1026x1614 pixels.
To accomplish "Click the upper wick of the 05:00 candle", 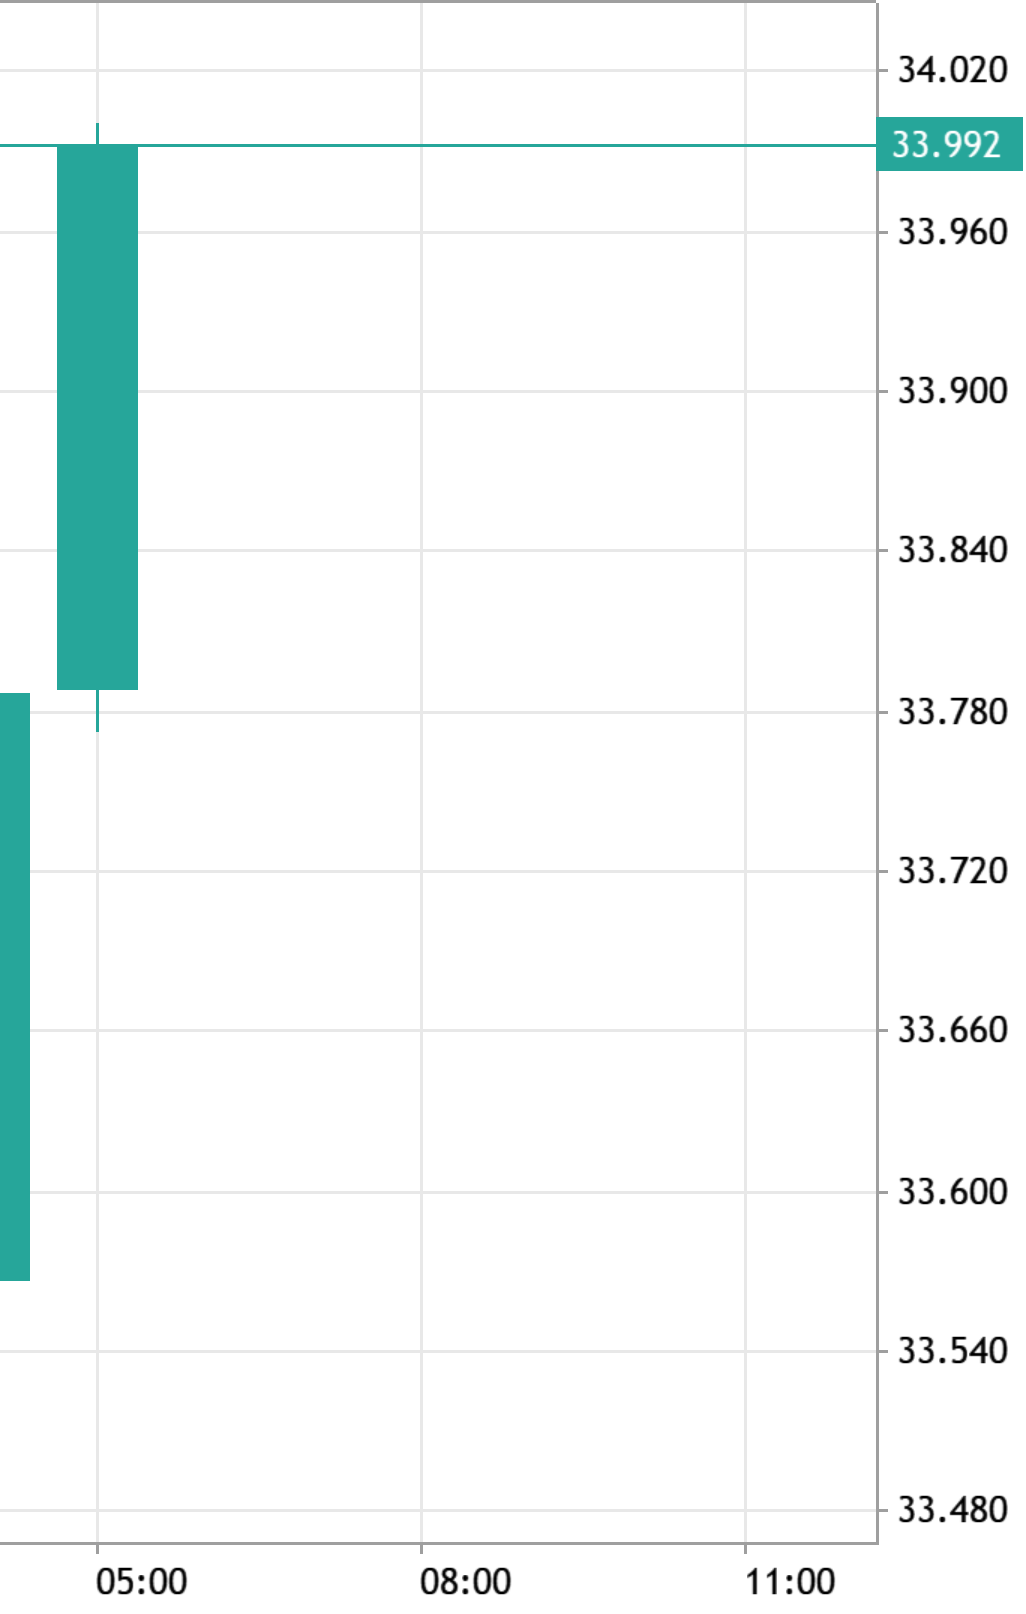I will tap(97, 134).
